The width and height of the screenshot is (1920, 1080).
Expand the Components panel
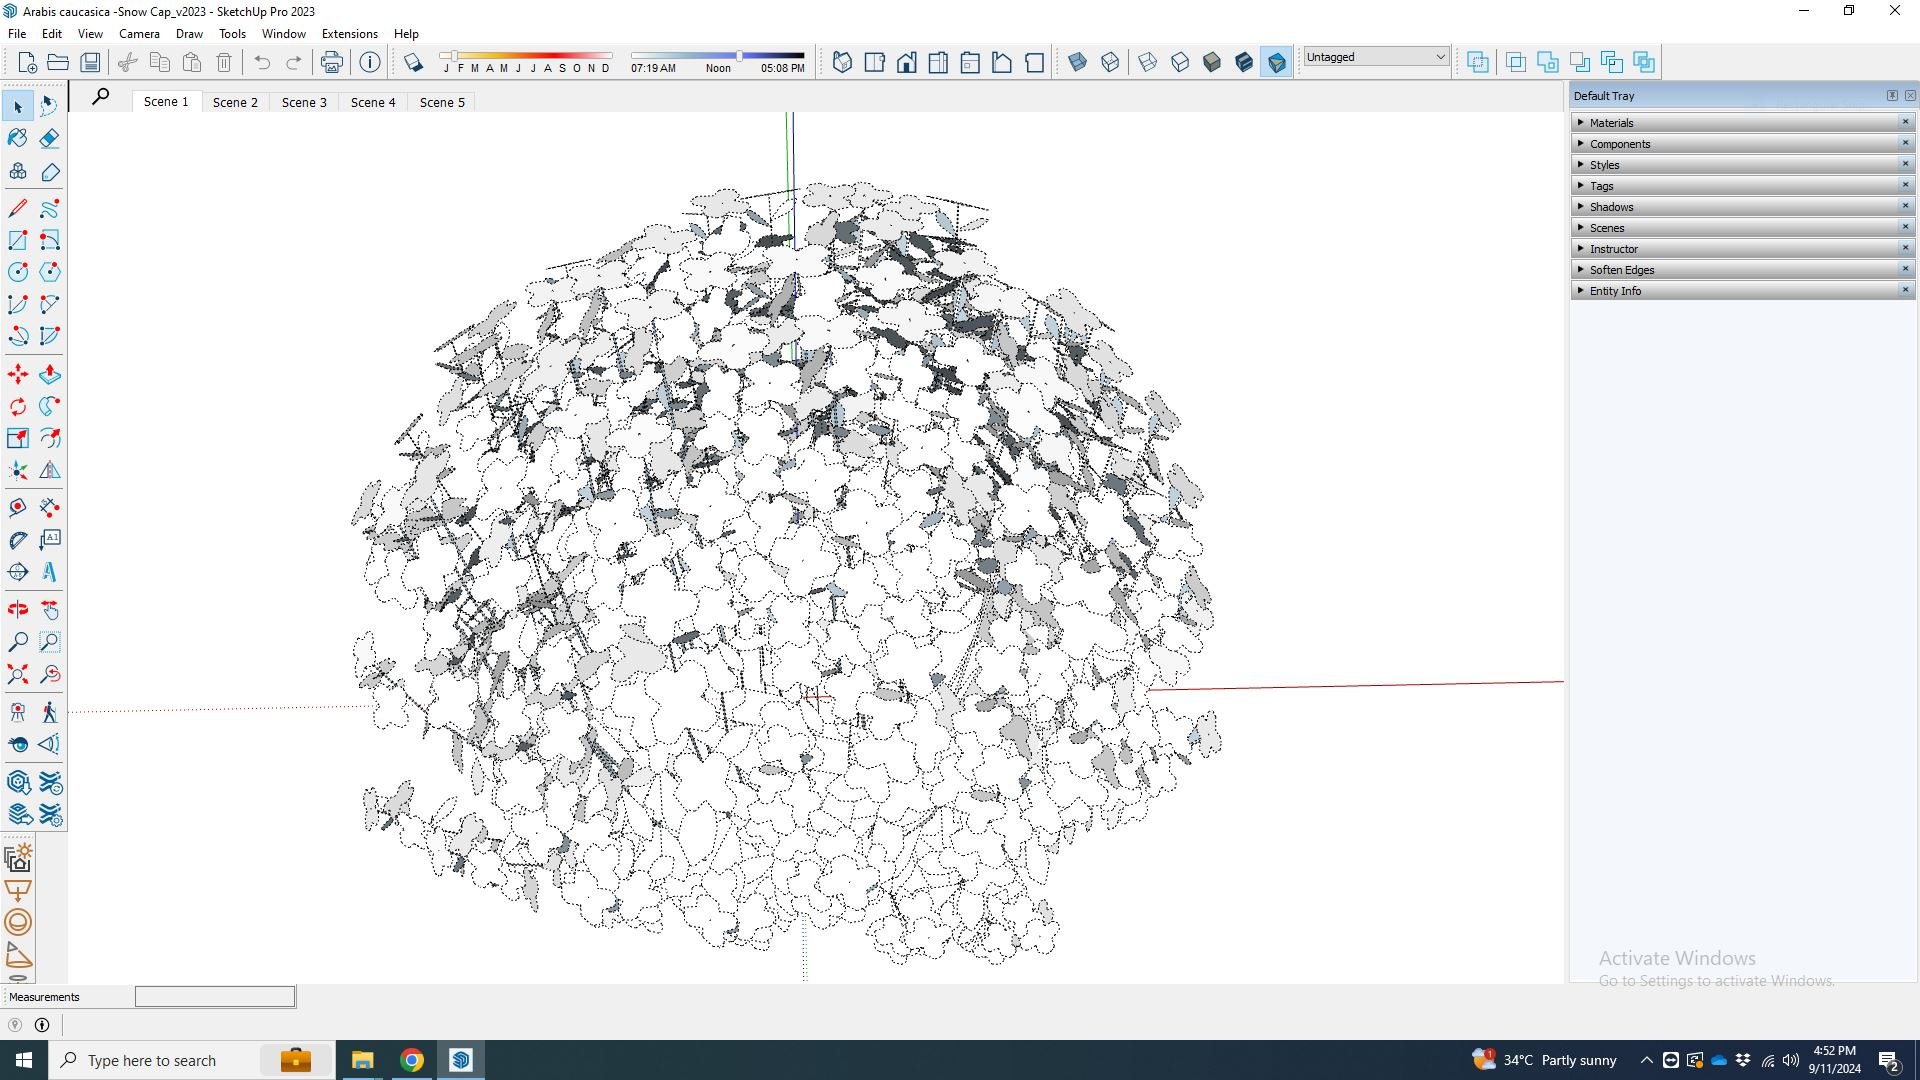[x=1742, y=143]
